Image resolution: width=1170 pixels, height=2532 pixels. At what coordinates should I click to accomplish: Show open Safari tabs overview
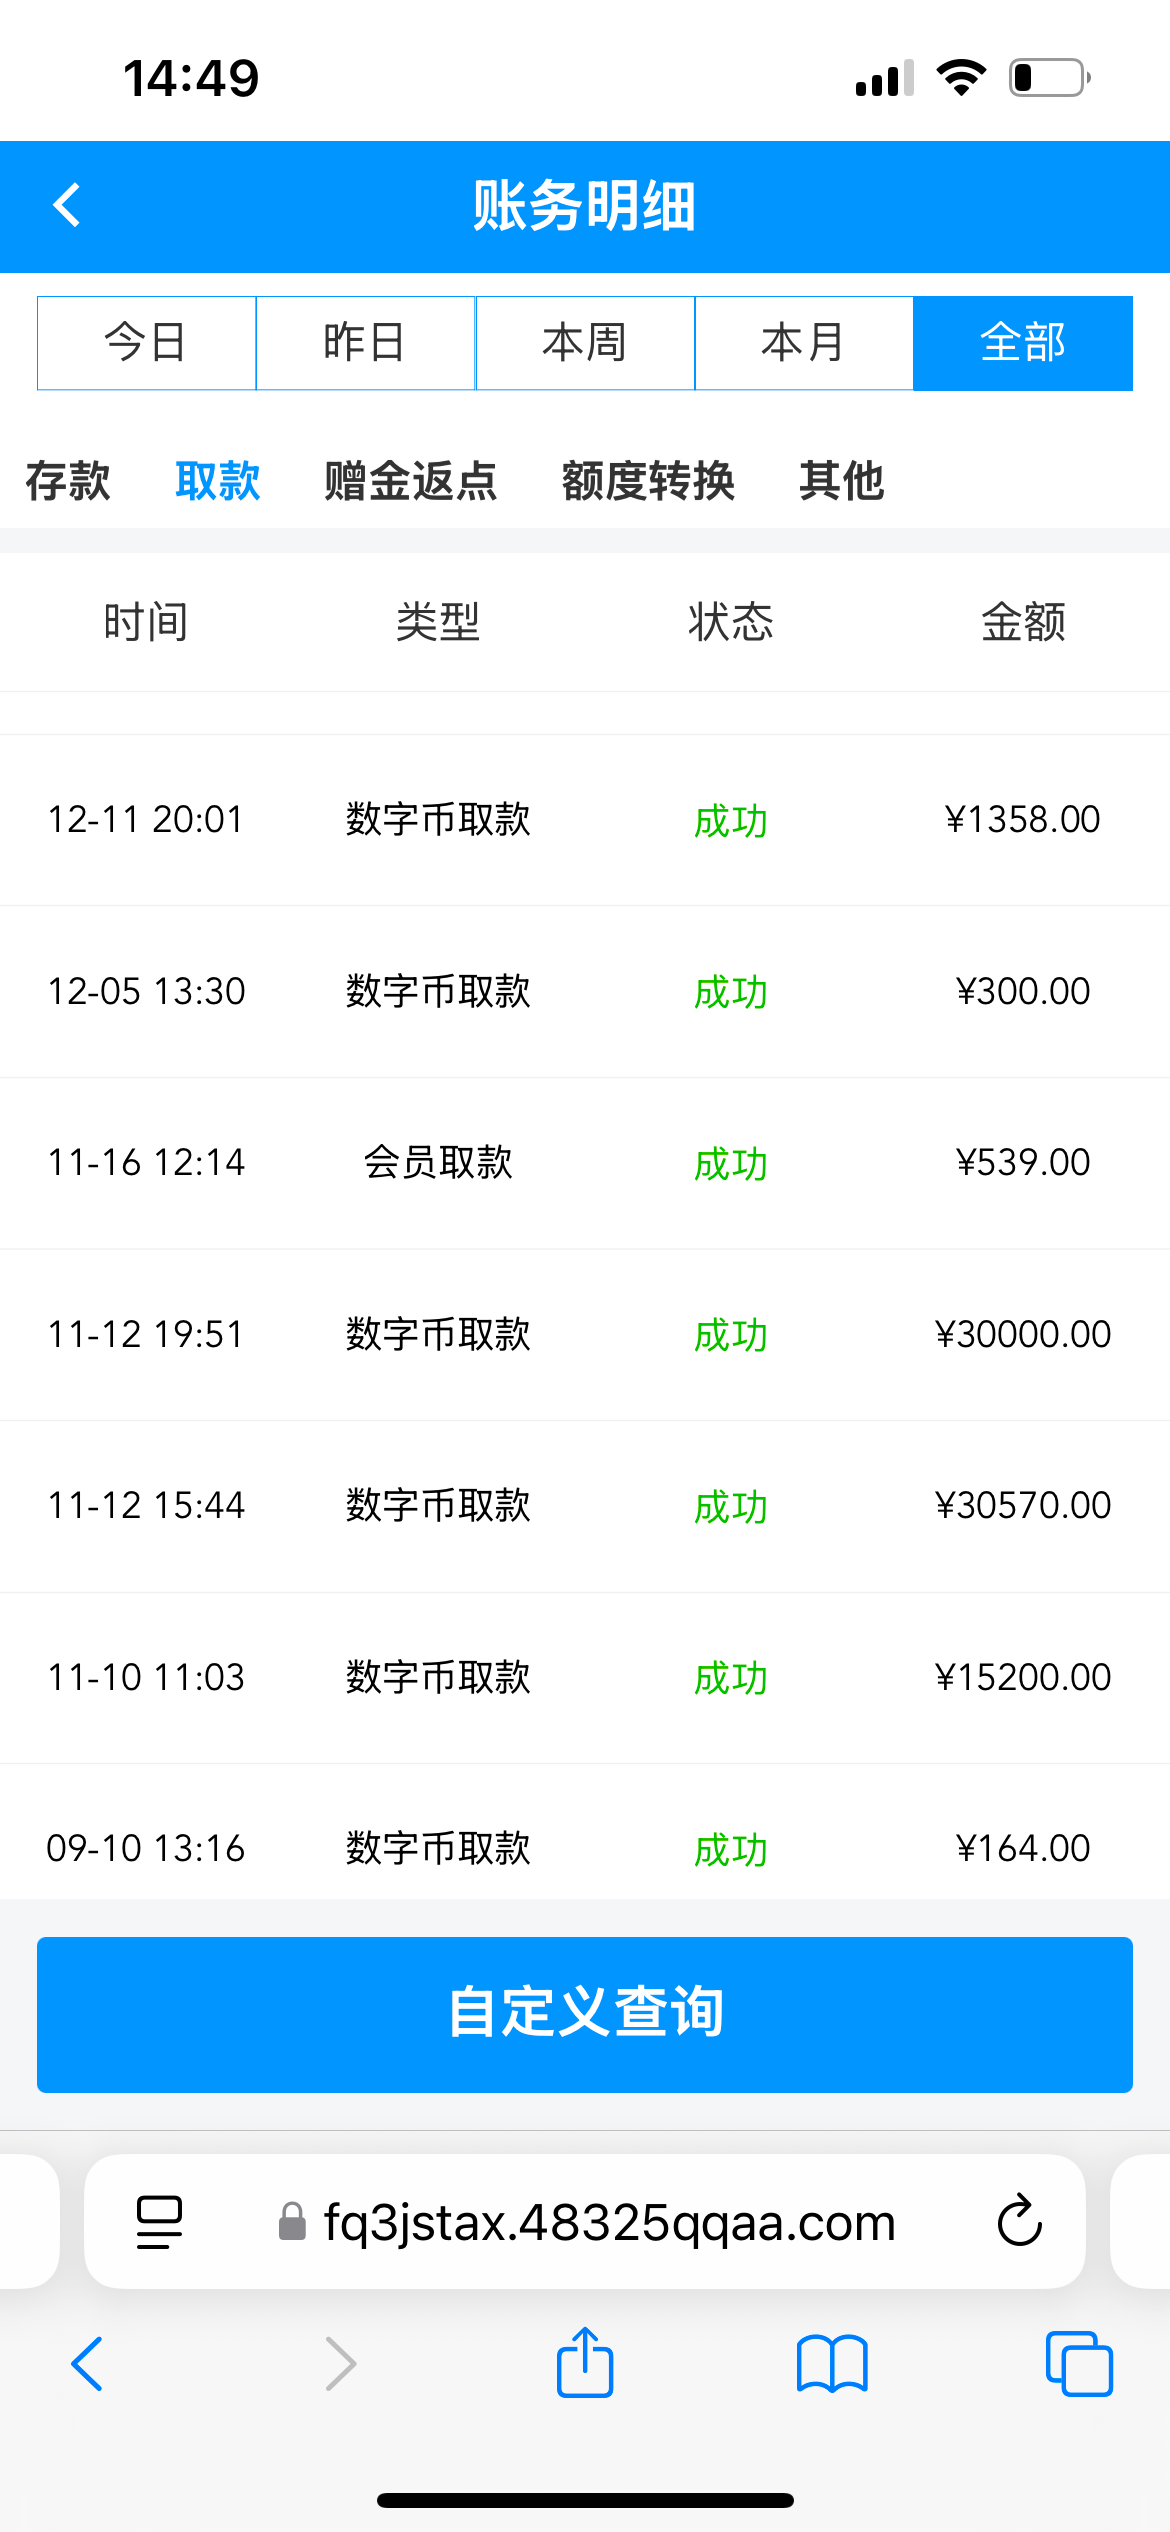[x=1078, y=2364]
